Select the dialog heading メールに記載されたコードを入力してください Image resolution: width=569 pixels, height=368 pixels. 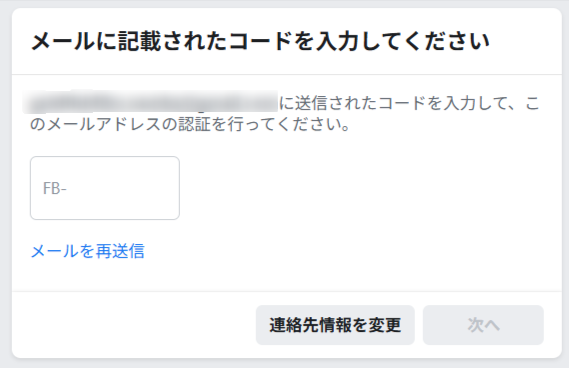(x=260, y=41)
